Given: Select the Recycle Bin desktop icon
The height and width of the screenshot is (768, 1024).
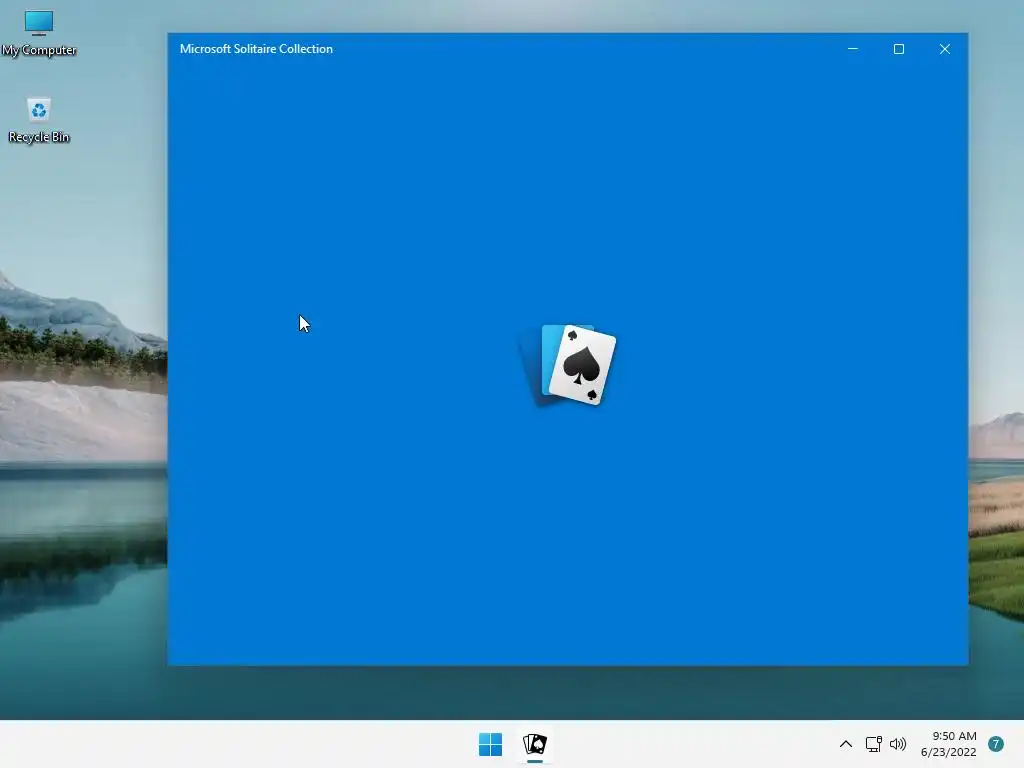Looking at the screenshot, I should point(39,120).
